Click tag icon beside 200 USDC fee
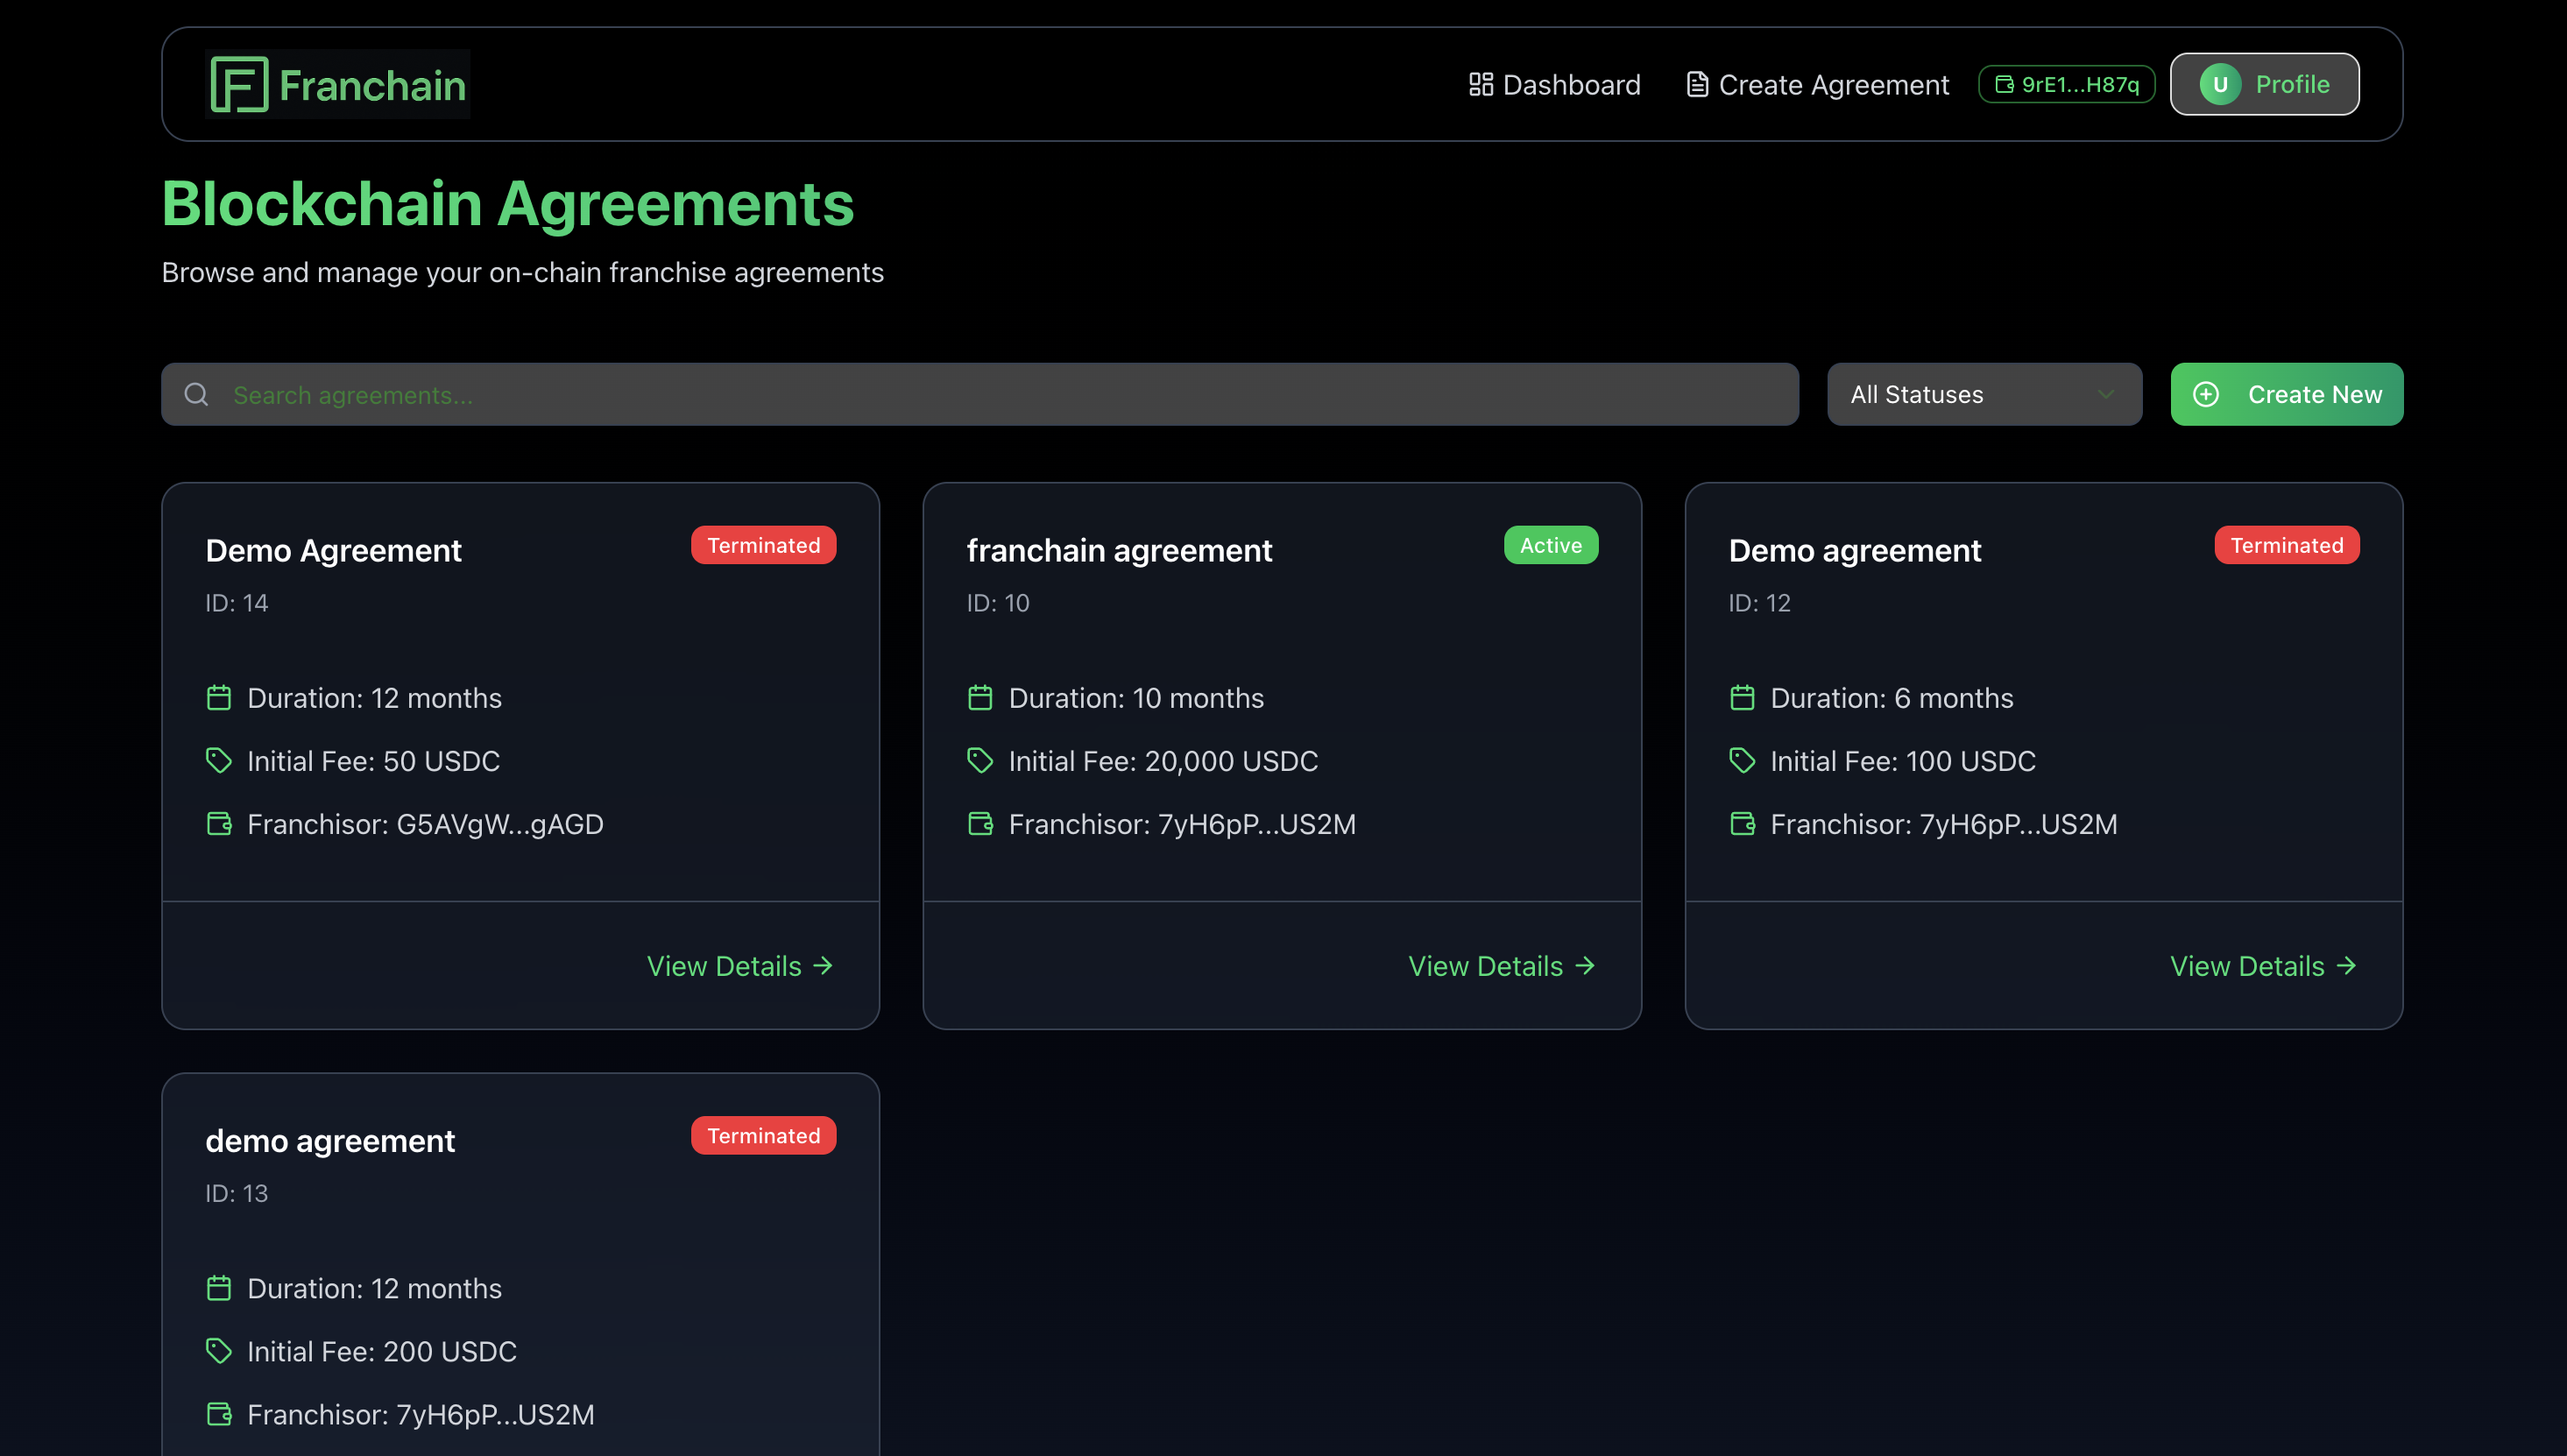 pyautogui.click(x=219, y=1350)
